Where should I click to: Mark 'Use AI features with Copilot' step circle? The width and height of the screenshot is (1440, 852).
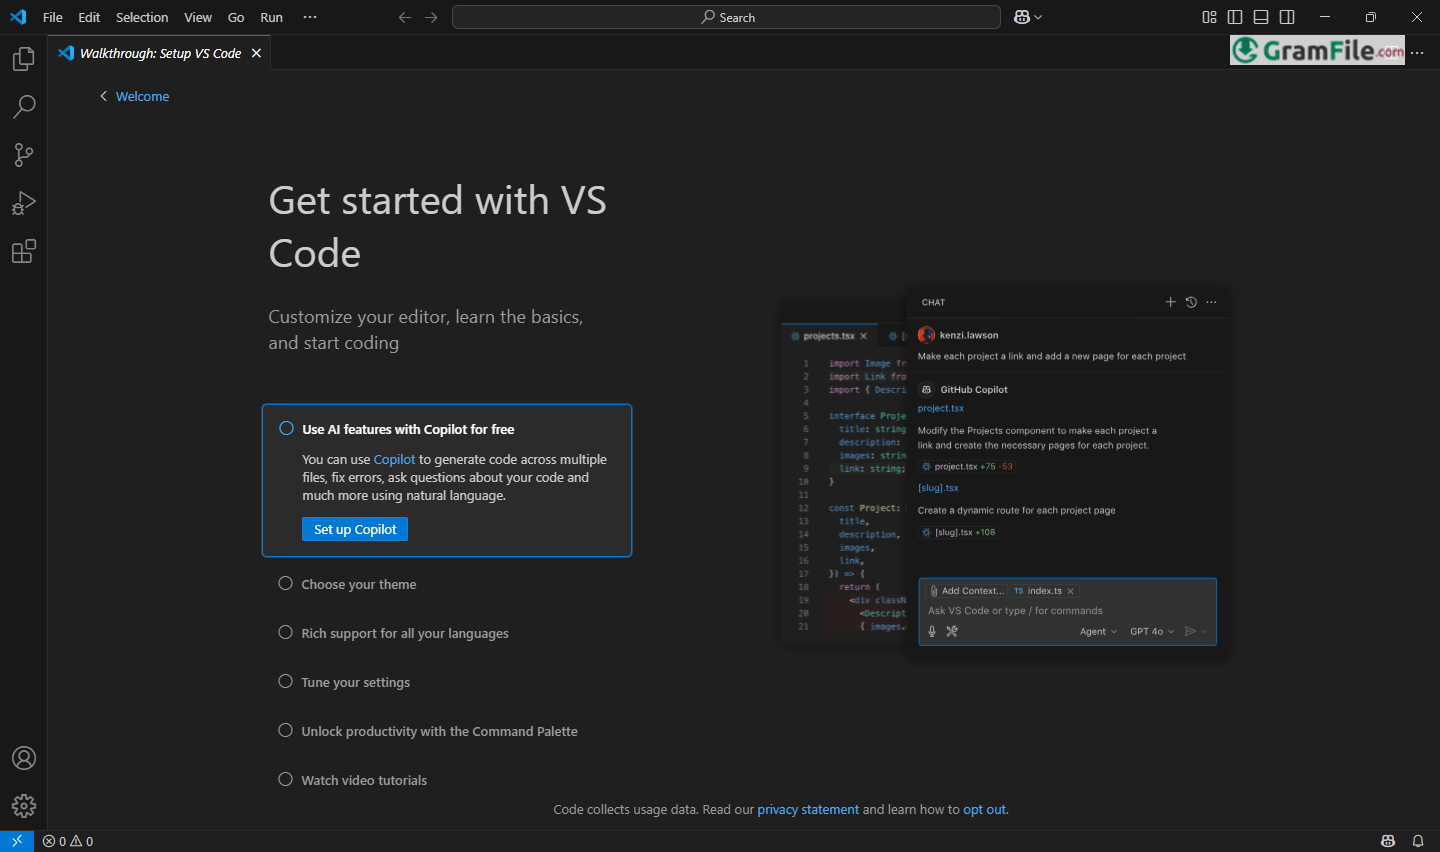(x=286, y=428)
